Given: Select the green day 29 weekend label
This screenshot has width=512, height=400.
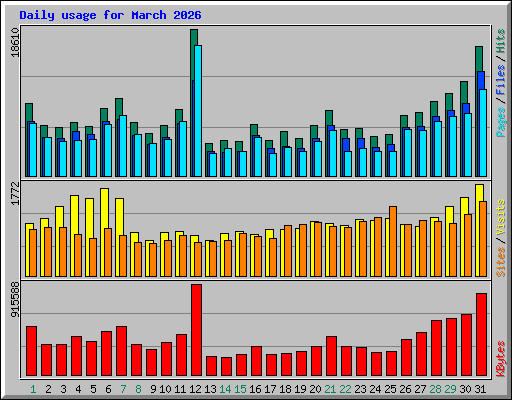Looking at the screenshot, I should coord(450,389).
